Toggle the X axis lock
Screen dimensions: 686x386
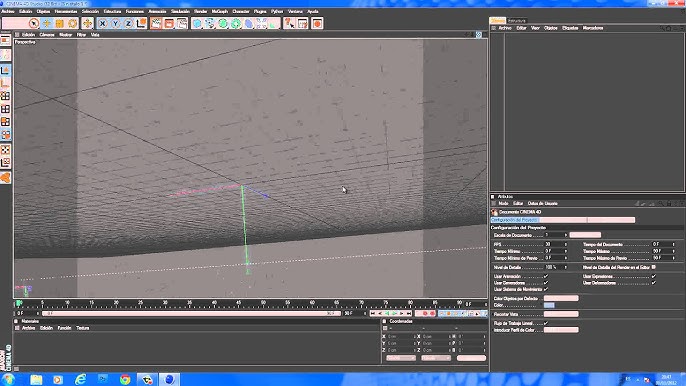pos(102,23)
